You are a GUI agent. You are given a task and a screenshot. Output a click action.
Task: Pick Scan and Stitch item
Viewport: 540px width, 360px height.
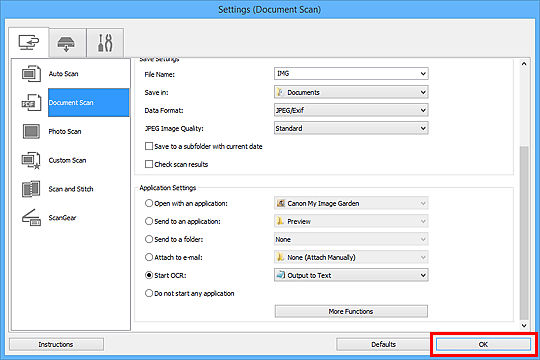(71, 189)
